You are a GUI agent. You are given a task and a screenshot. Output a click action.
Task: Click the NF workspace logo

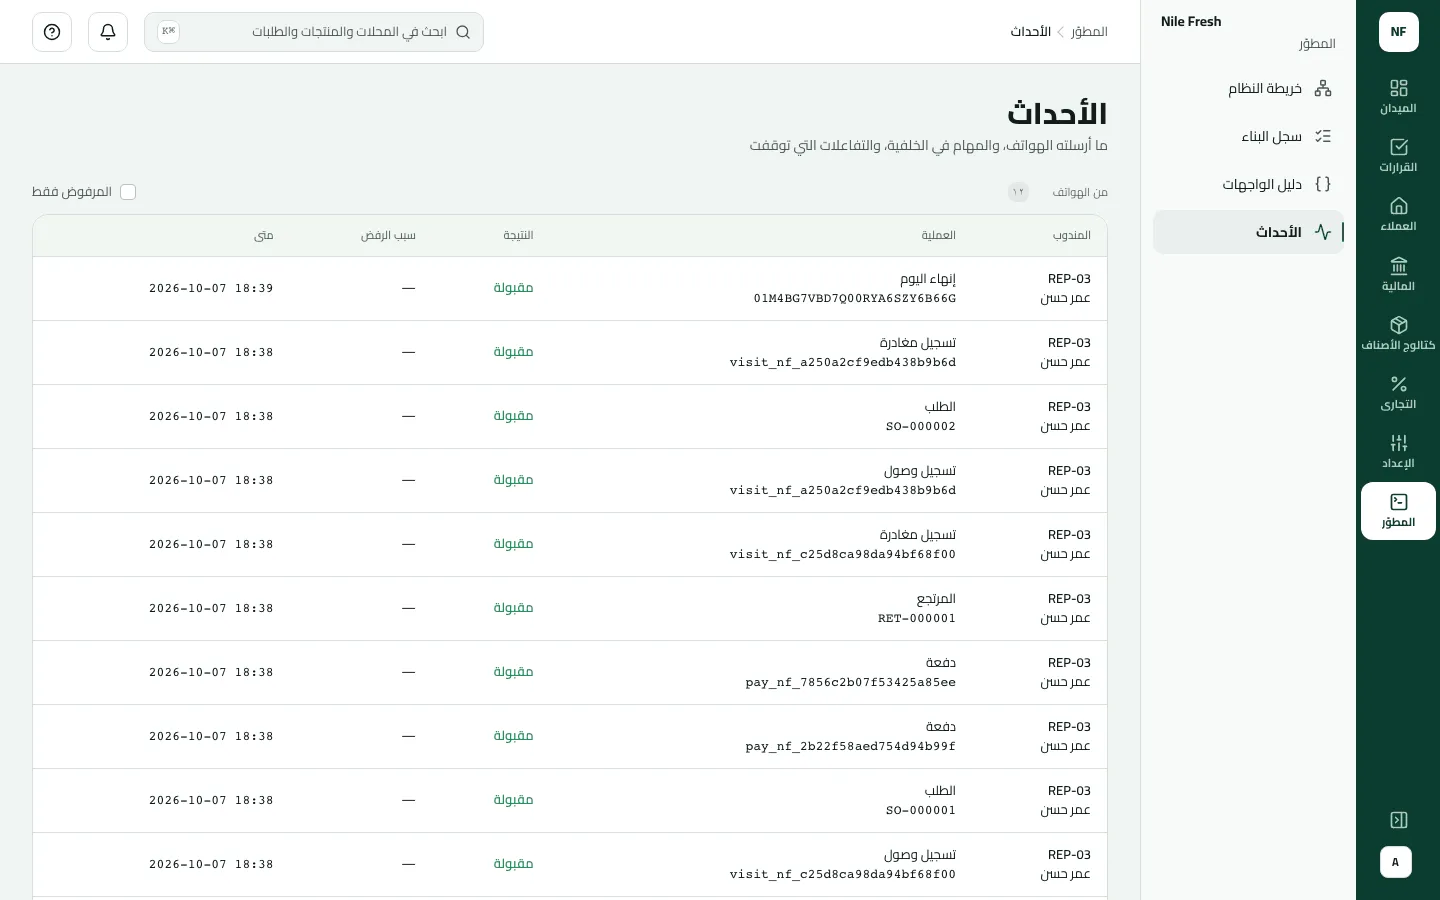click(x=1398, y=32)
